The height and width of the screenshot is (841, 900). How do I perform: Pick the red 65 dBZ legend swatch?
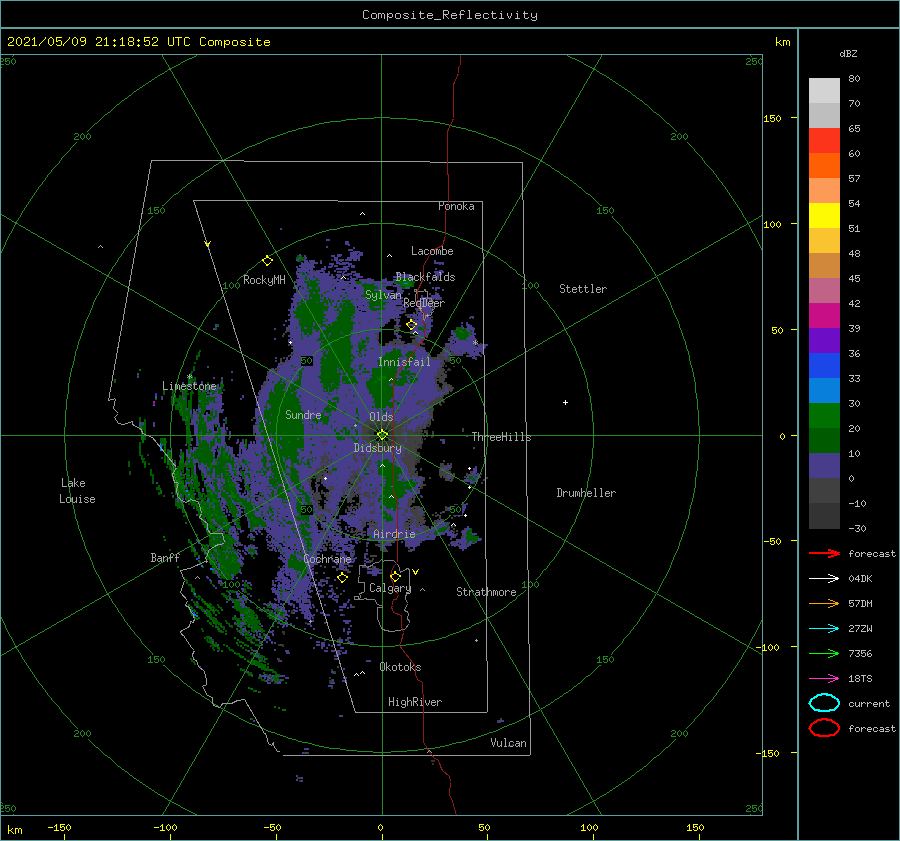(824, 141)
